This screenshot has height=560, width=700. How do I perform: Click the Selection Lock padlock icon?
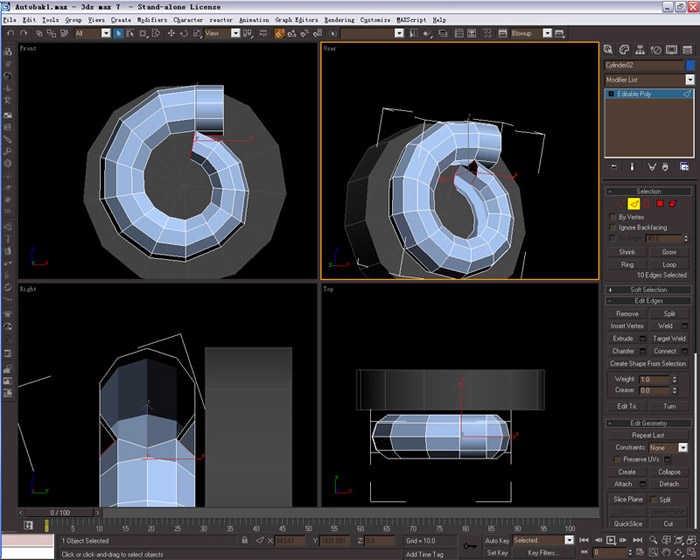245,540
